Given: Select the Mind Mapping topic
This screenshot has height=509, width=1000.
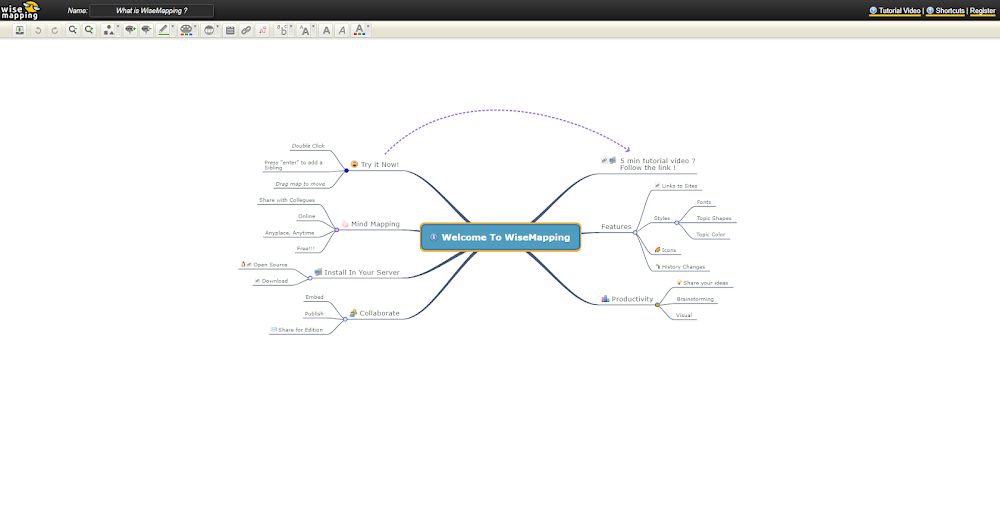Looking at the screenshot, I should click(x=371, y=224).
